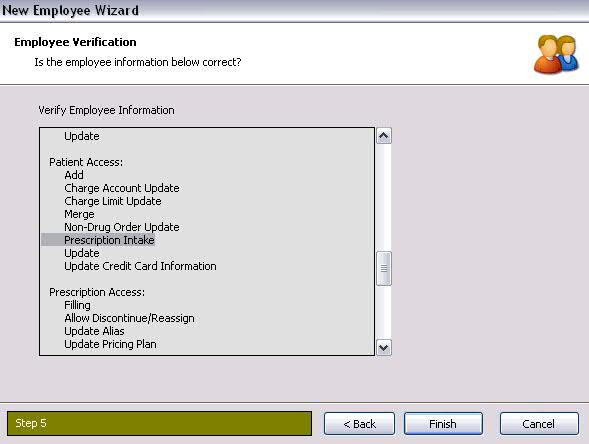Select Charge Account Update entry

[122, 188]
